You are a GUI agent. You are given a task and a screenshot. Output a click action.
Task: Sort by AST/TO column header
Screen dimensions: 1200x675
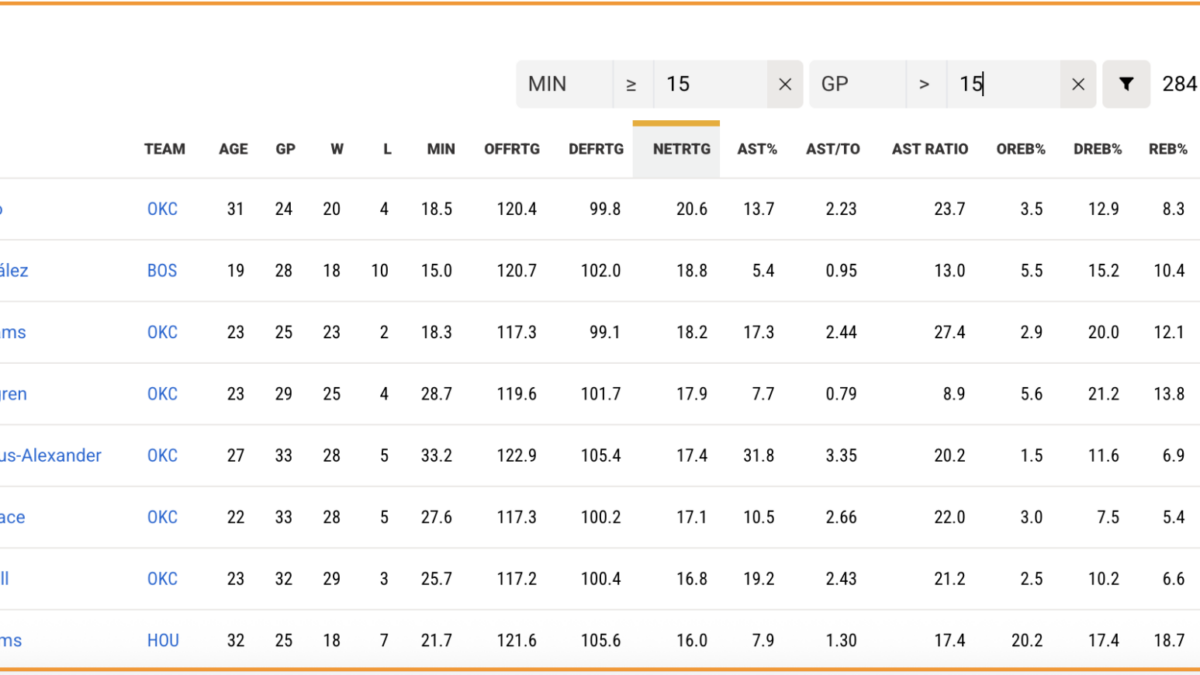coord(832,149)
